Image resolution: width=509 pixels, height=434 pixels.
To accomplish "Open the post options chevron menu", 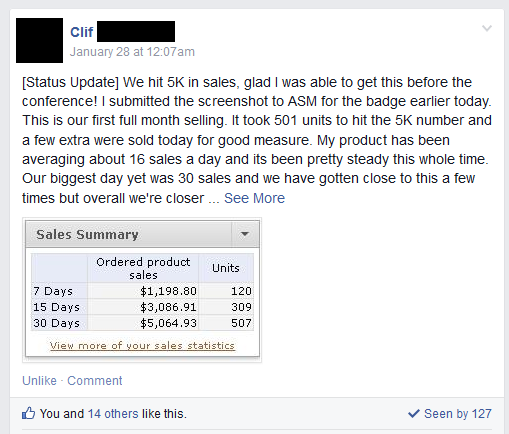I will pos(487,28).
